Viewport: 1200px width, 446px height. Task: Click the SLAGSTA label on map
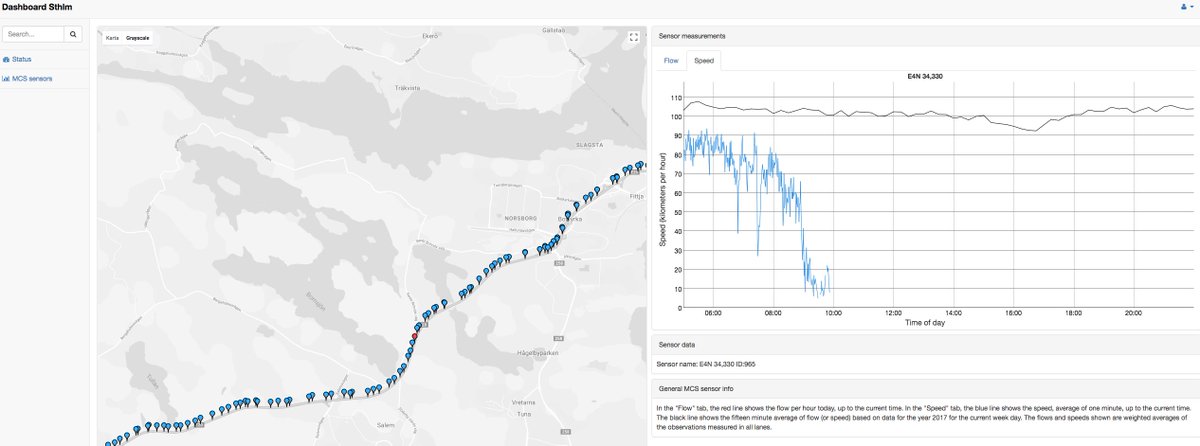589,143
